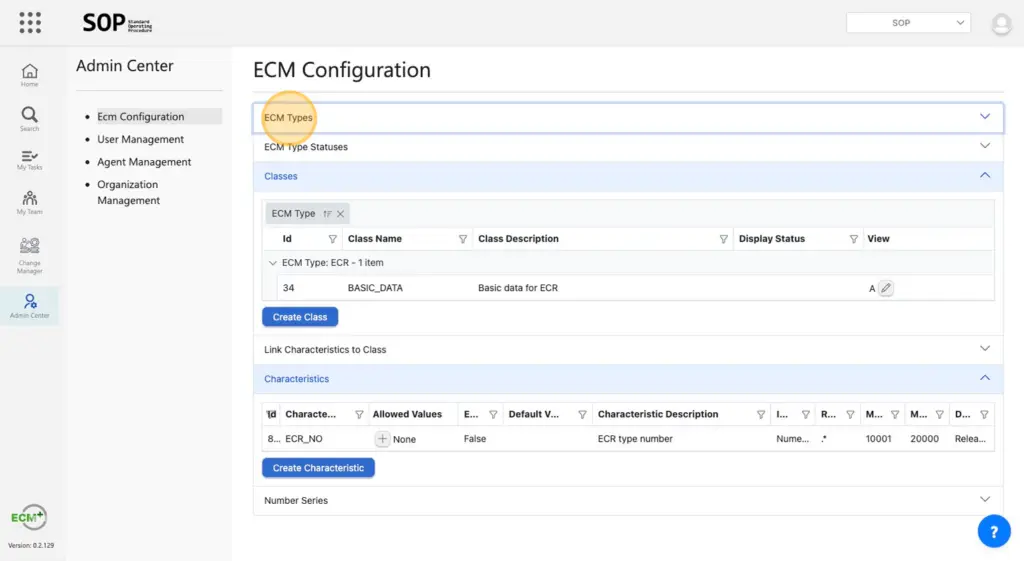This screenshot has width=1024, height=561.
Task: Go to Home in sidebar
Action: 30,75
